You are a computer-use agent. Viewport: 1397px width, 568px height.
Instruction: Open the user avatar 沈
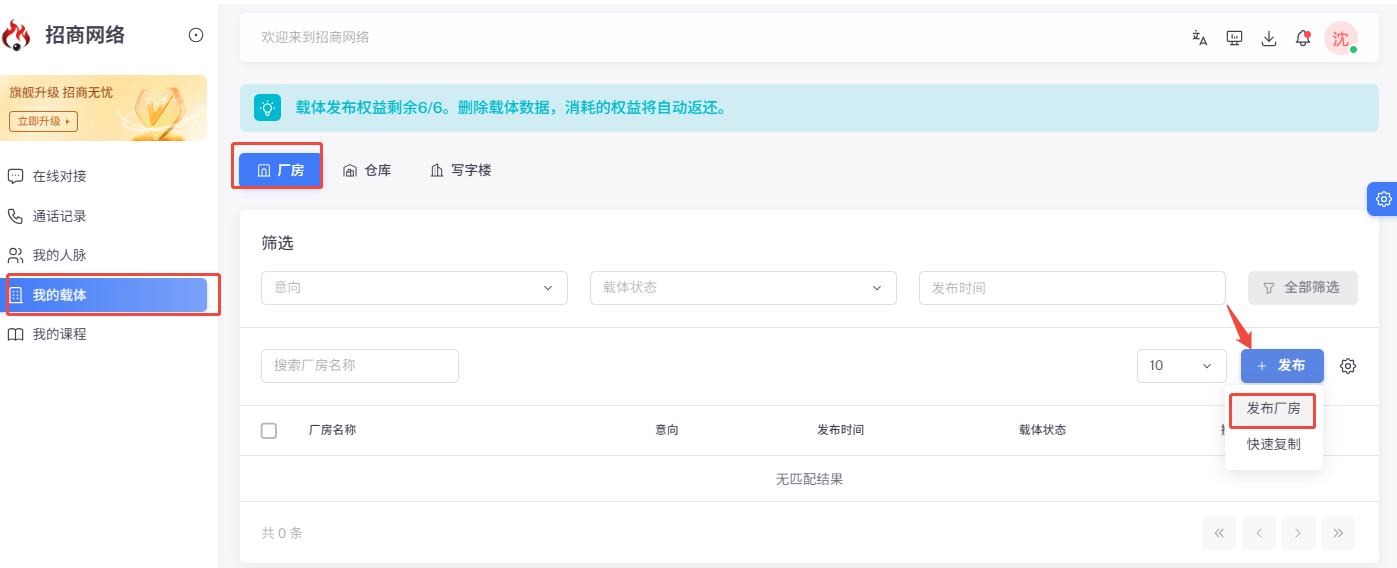[x=1340, y=38]
